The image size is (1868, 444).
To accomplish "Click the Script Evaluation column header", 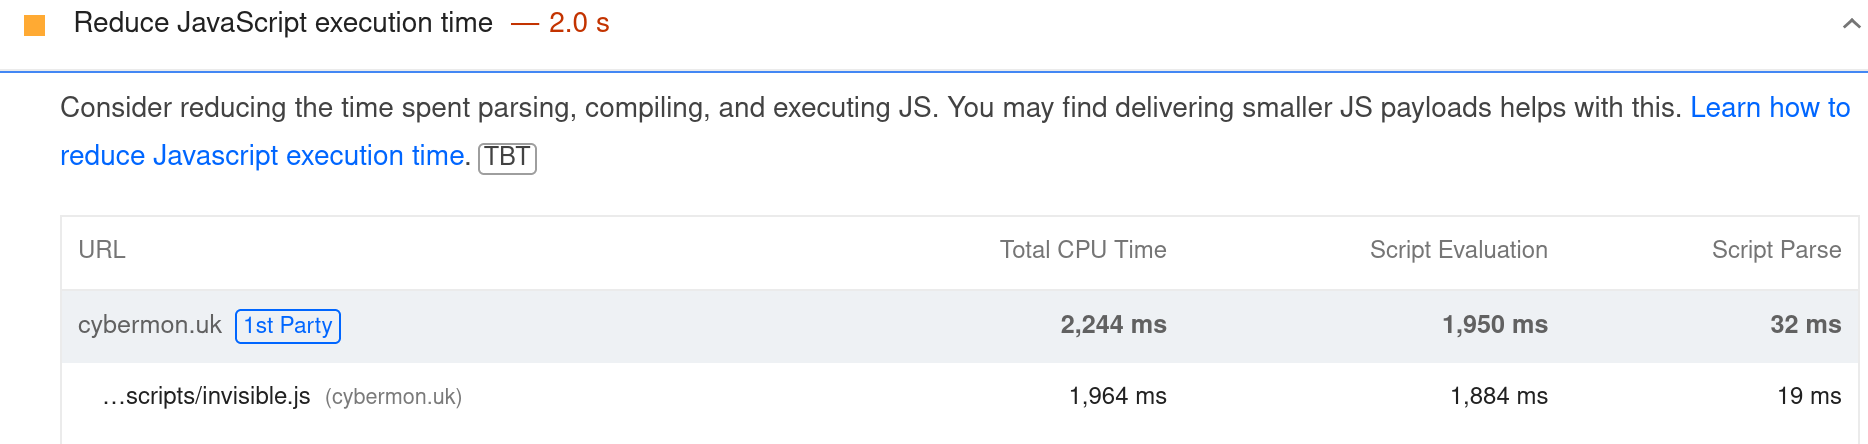I will [1458, 250].
